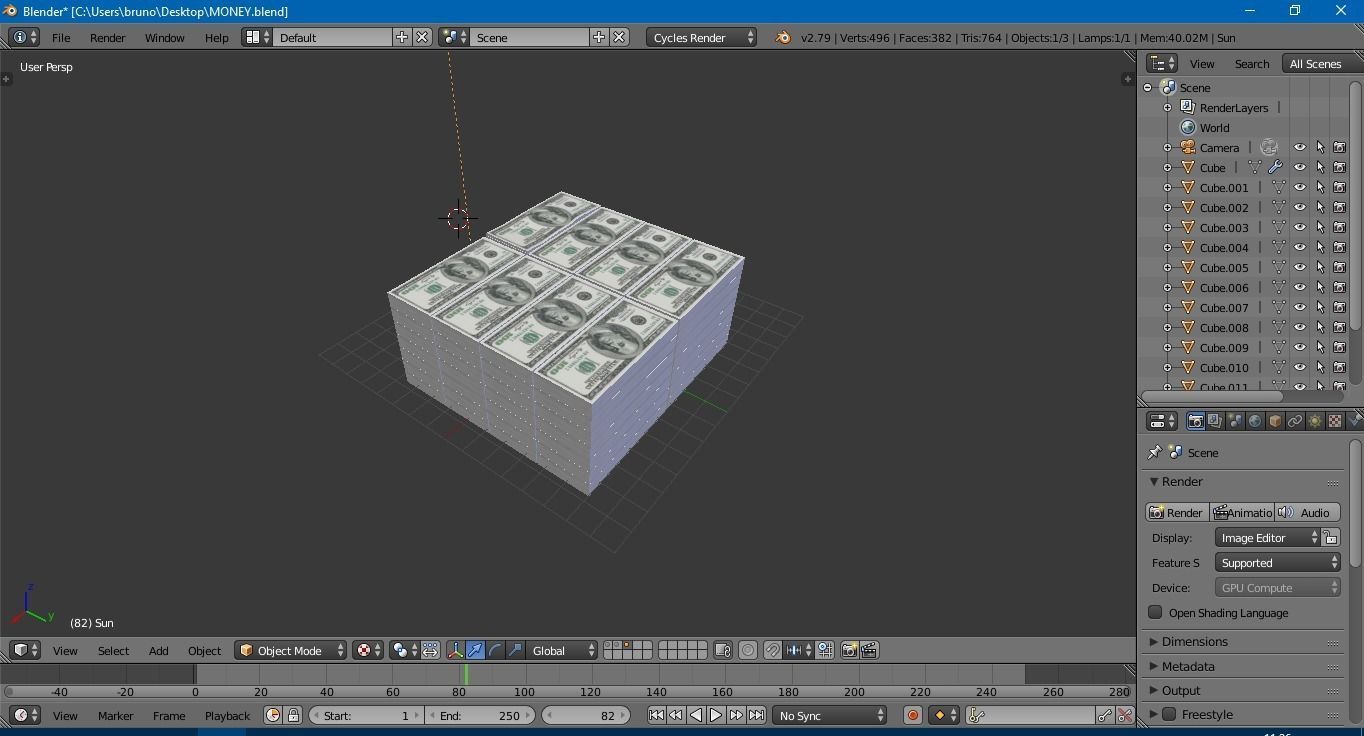Open the Global transform orientation dropdown
Screen dimensions: 1364x736
[x=562, y=650]
